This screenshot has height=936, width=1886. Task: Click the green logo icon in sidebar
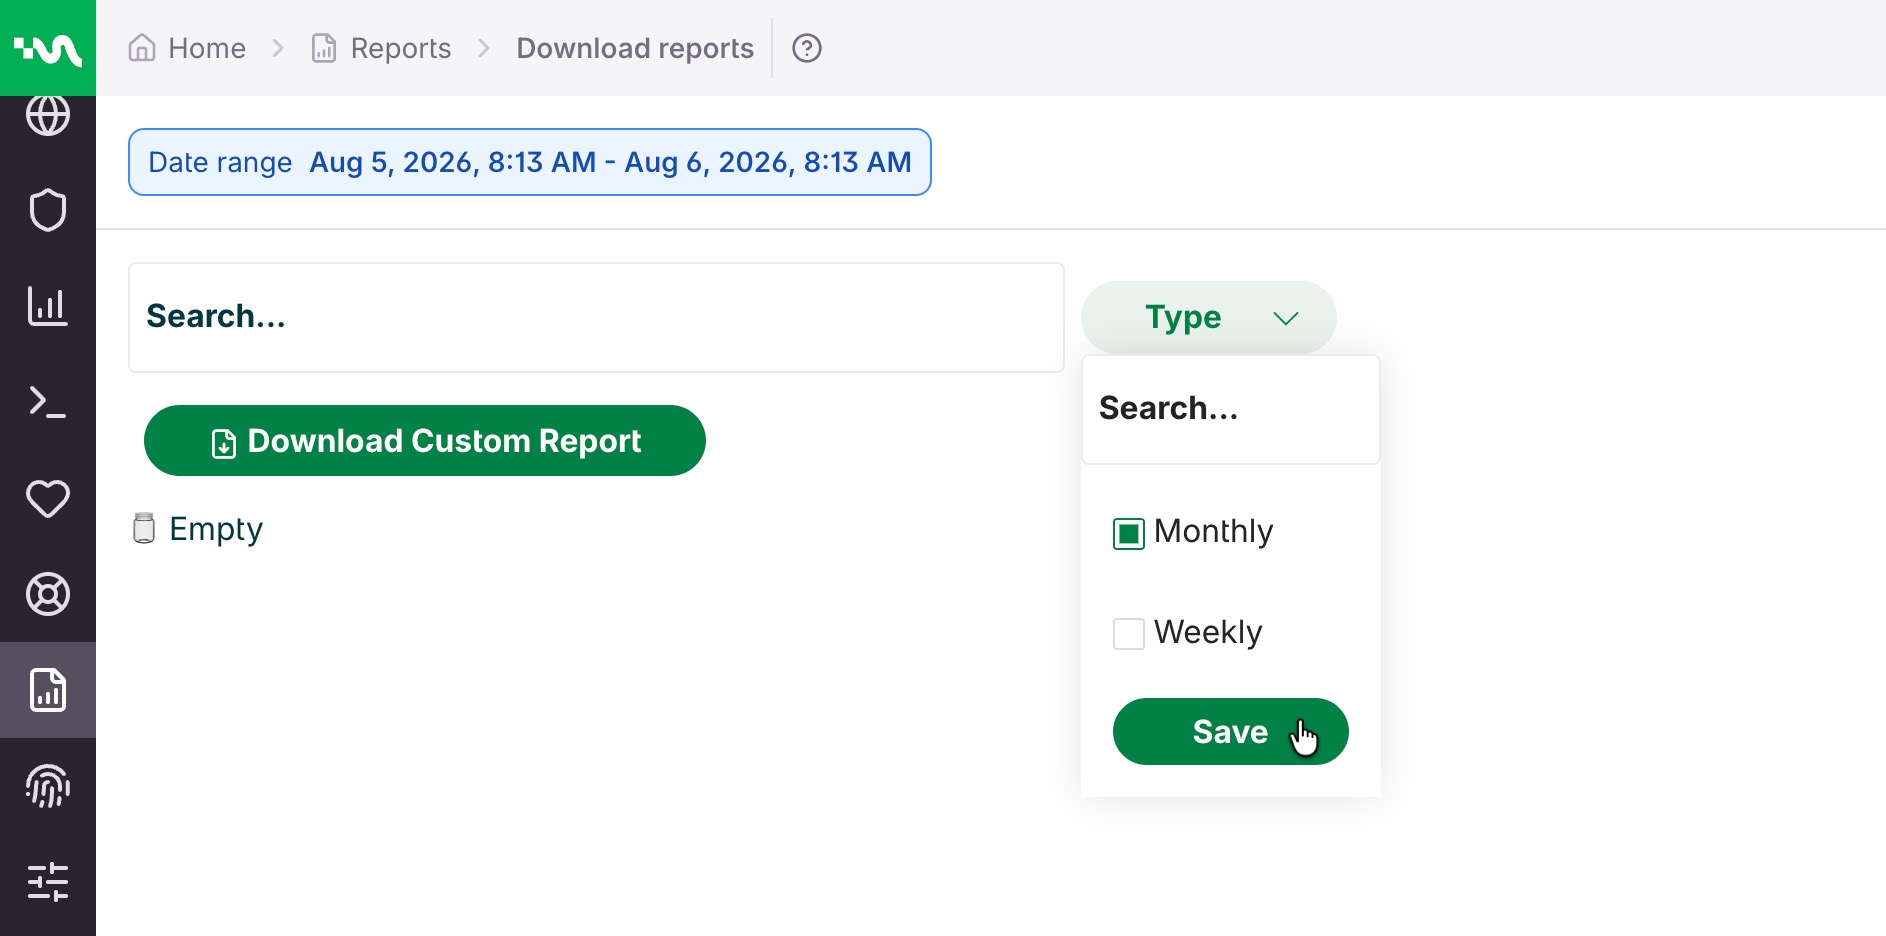point(48,48)
